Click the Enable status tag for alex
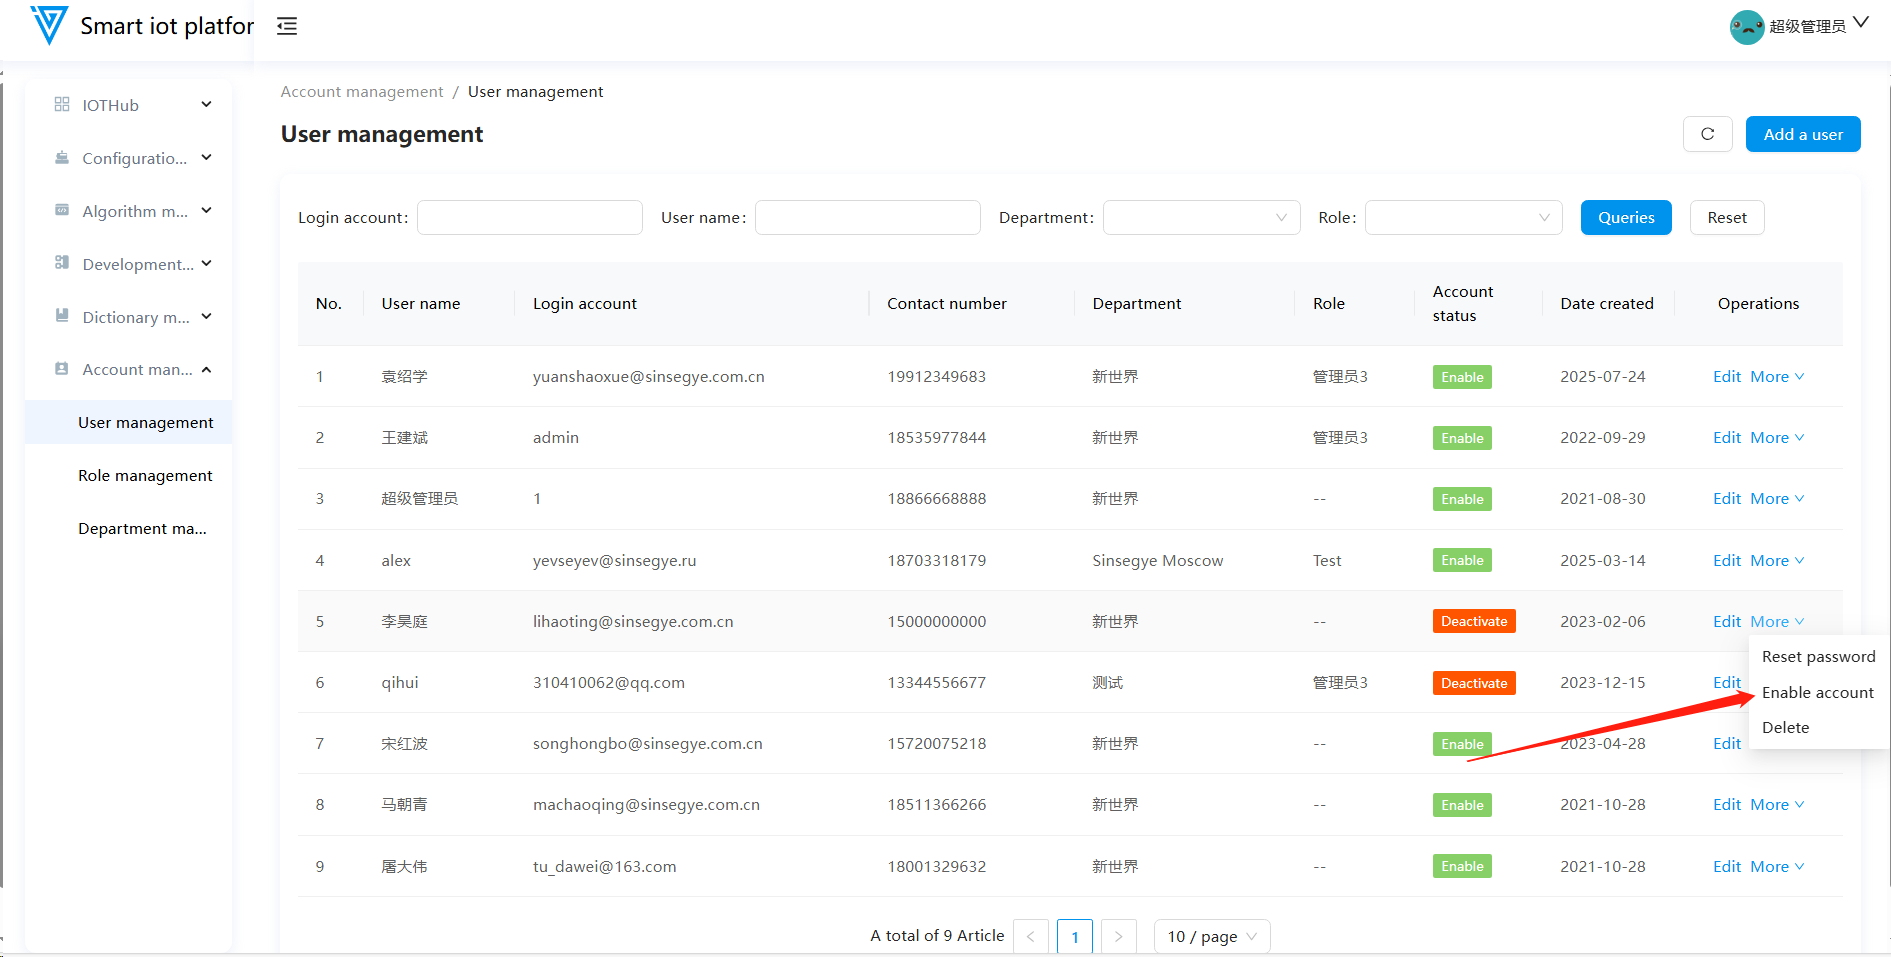The image size is (1891, 957). tap(1462, 561)
